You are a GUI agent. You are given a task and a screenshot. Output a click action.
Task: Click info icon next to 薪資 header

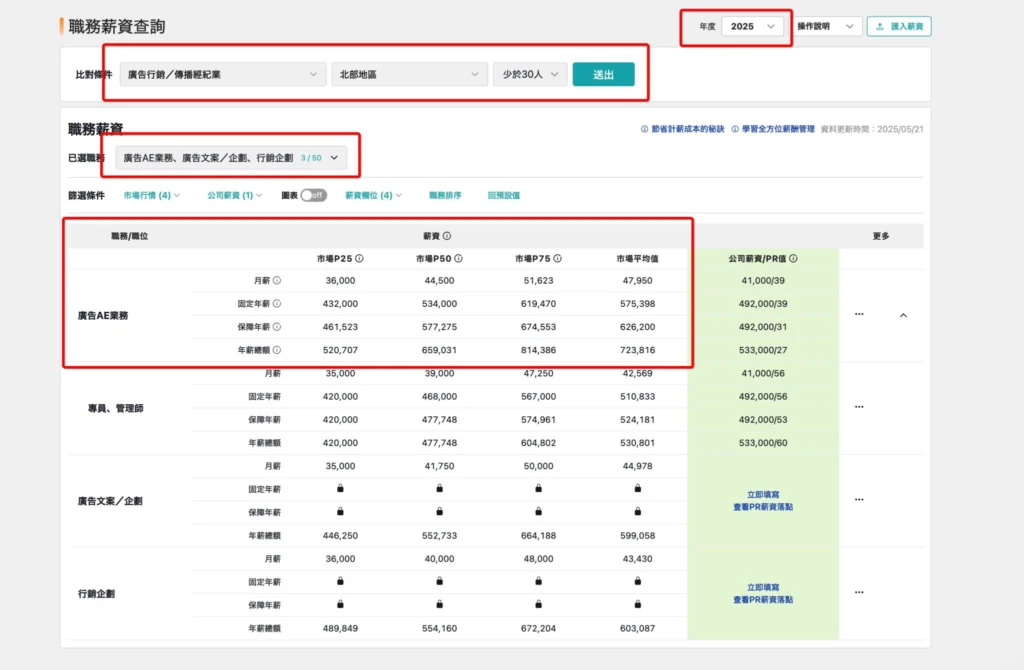coord(447,236)
